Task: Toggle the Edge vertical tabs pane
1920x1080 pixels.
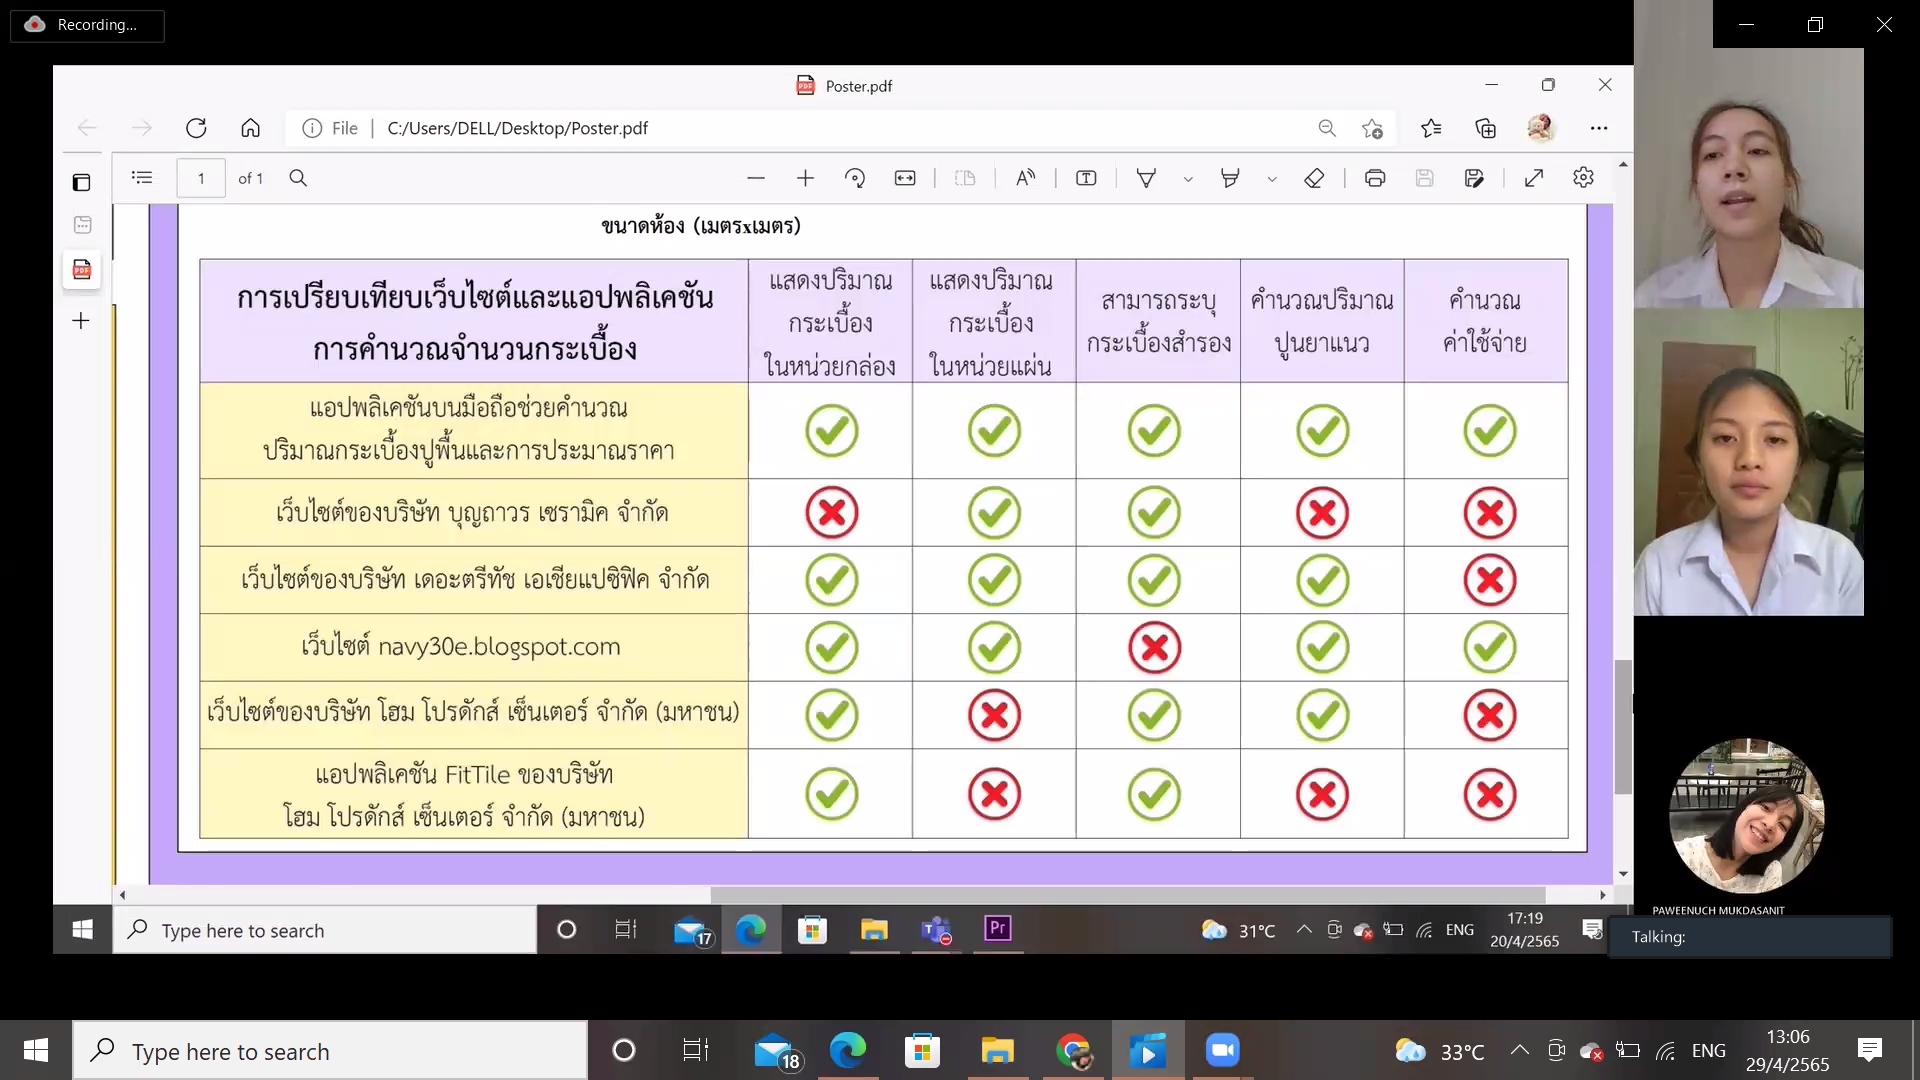Action: (x=82, y=182)
